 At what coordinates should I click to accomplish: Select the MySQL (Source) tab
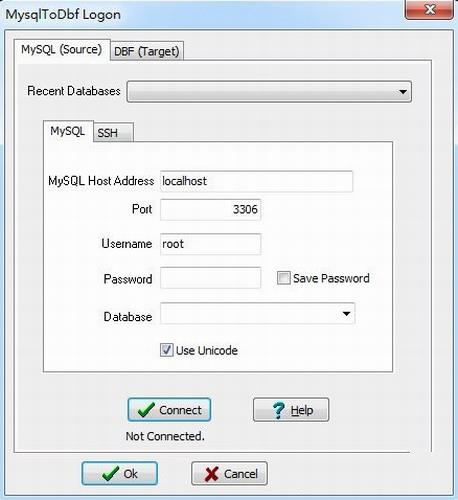pyautogui.click(x=62, y=49)
